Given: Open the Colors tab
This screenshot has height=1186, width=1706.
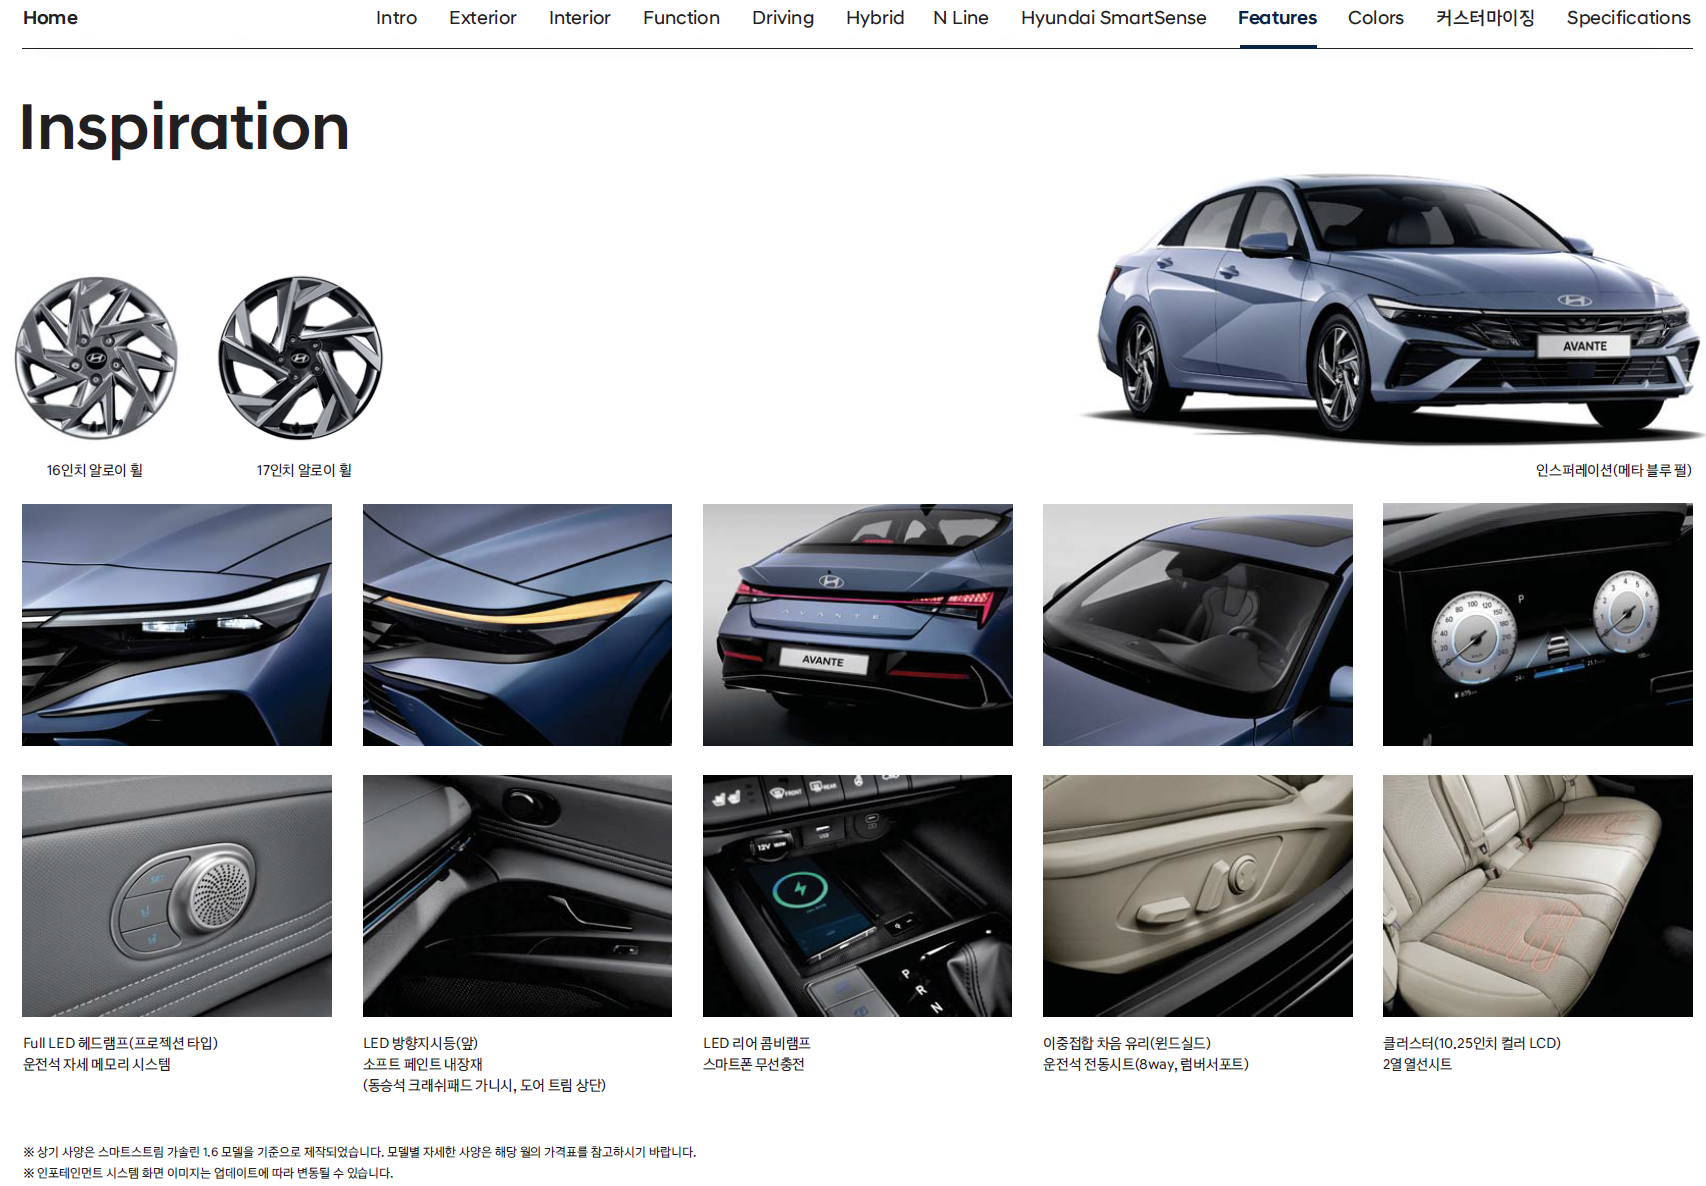Looking at the screenshot, I should click(1376, 18).
